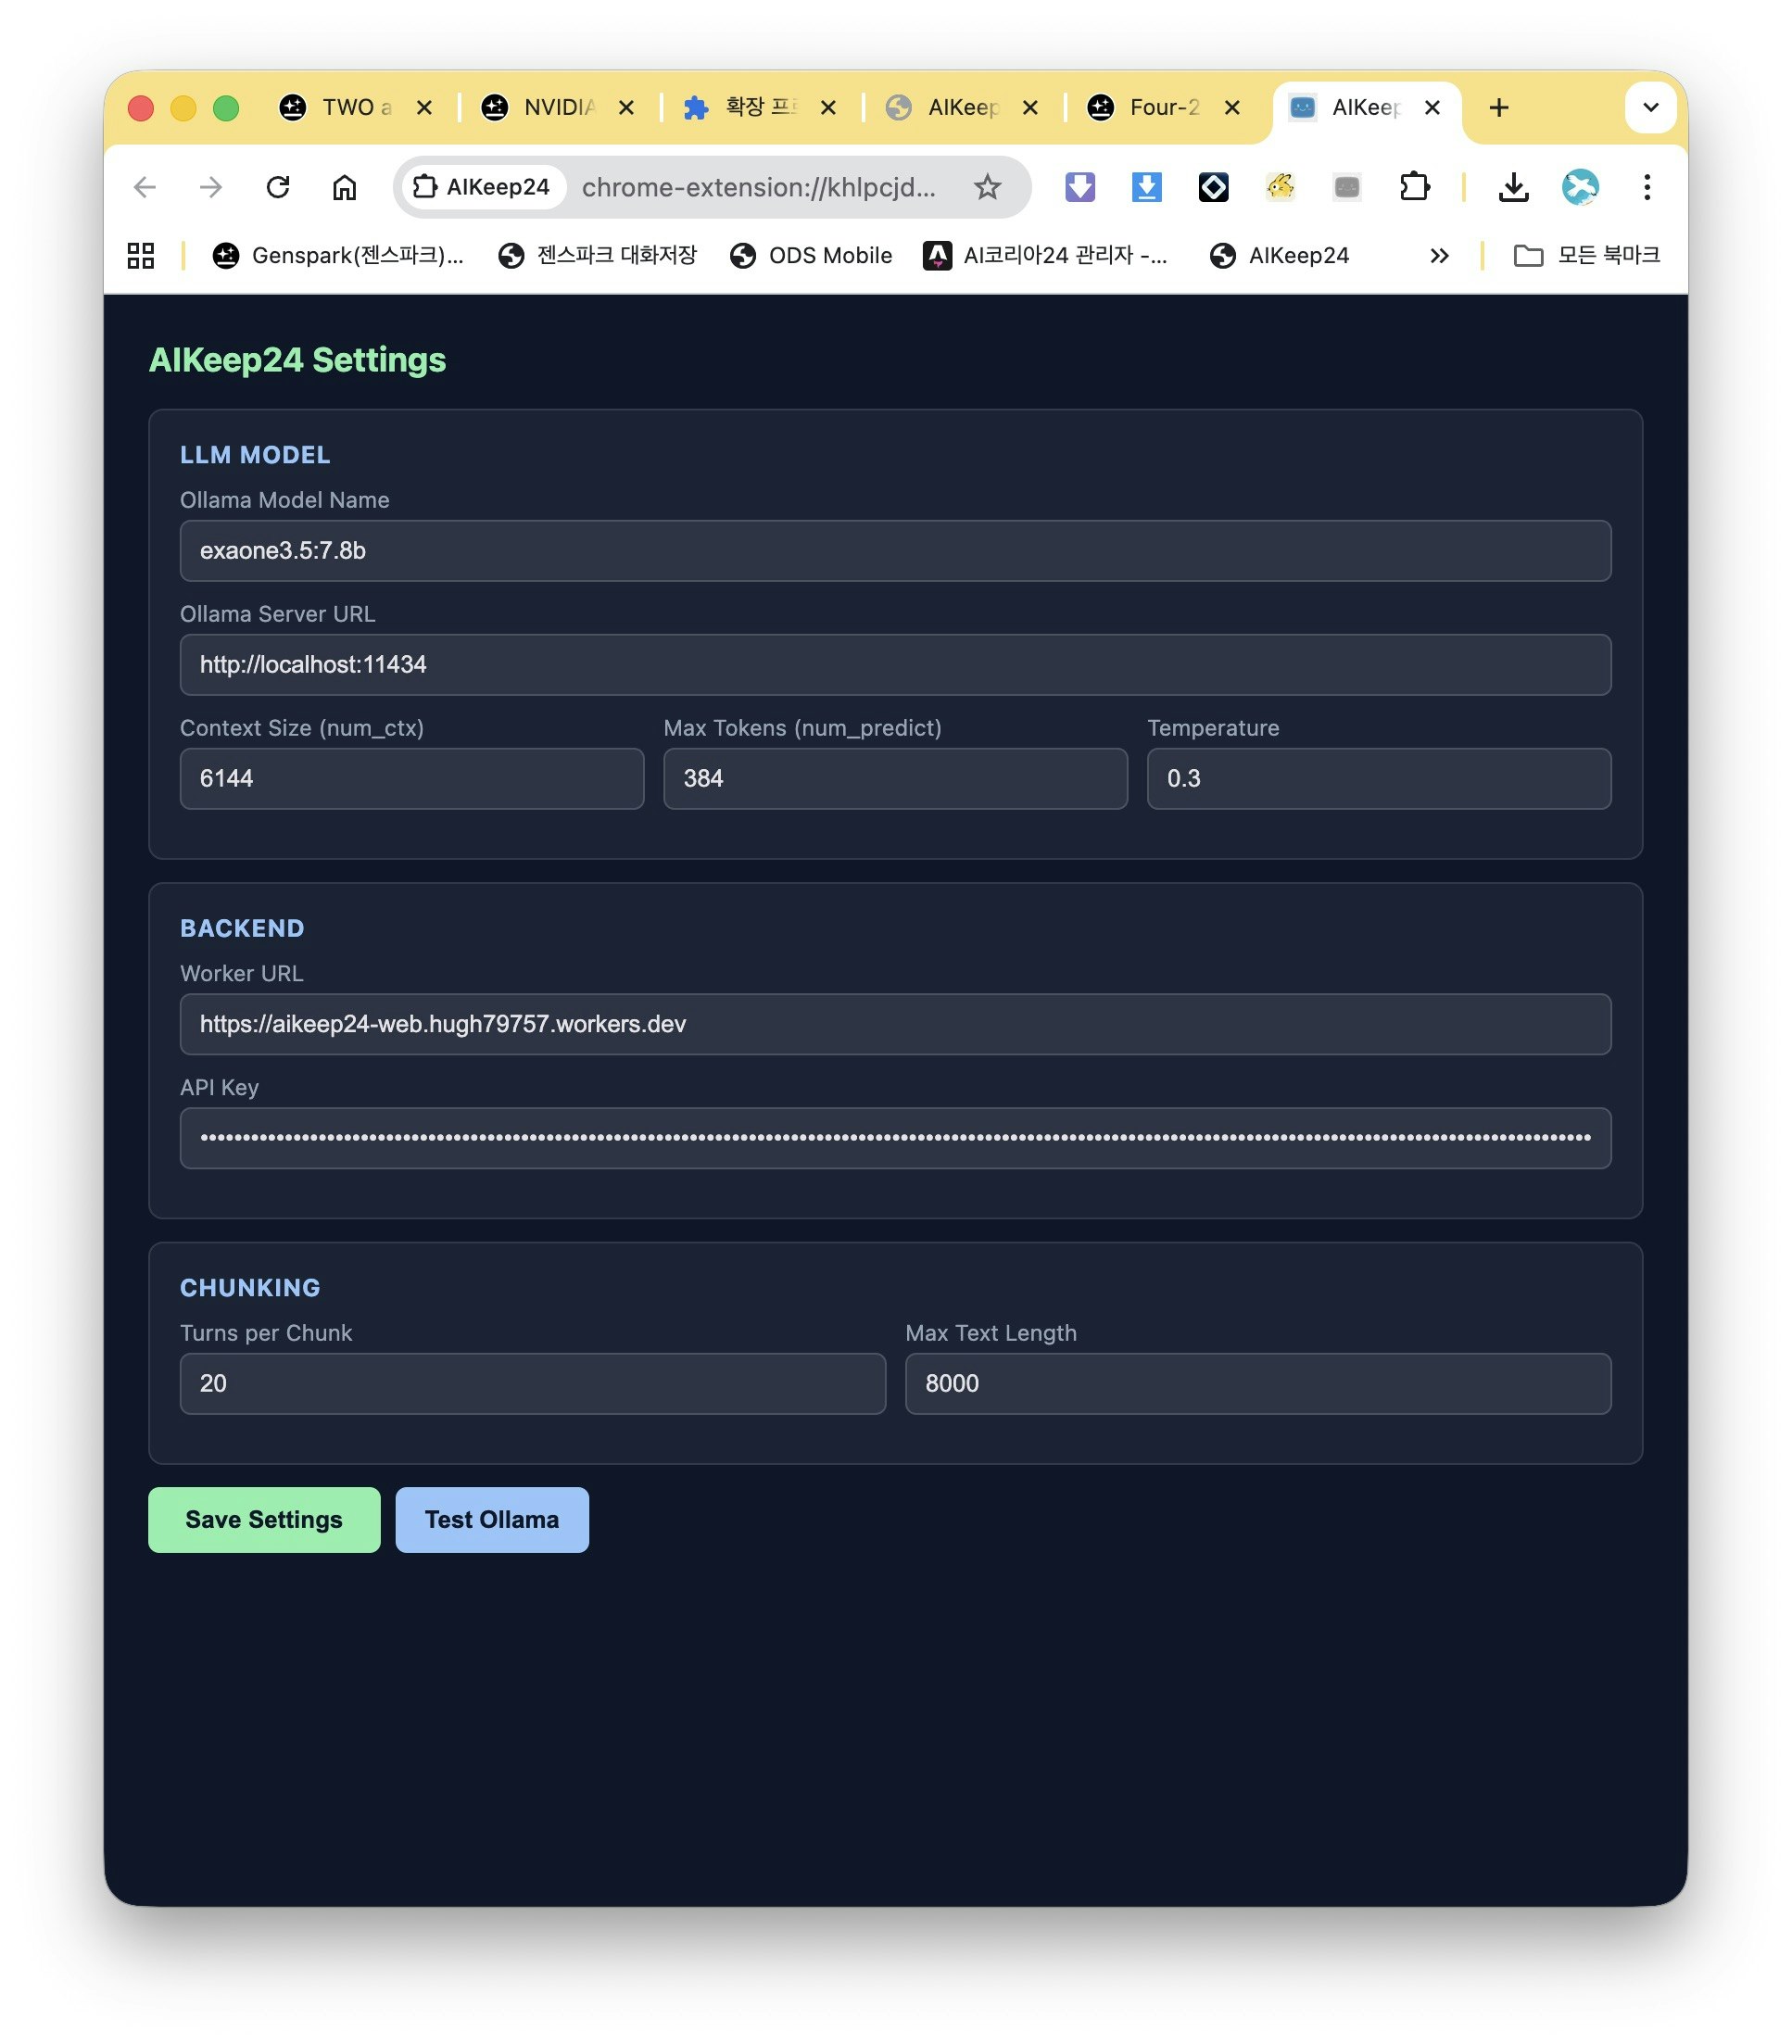This screenshot has height=2044, width=1792.
Task: Open the purple download arrow extension
Action: 1080,187
